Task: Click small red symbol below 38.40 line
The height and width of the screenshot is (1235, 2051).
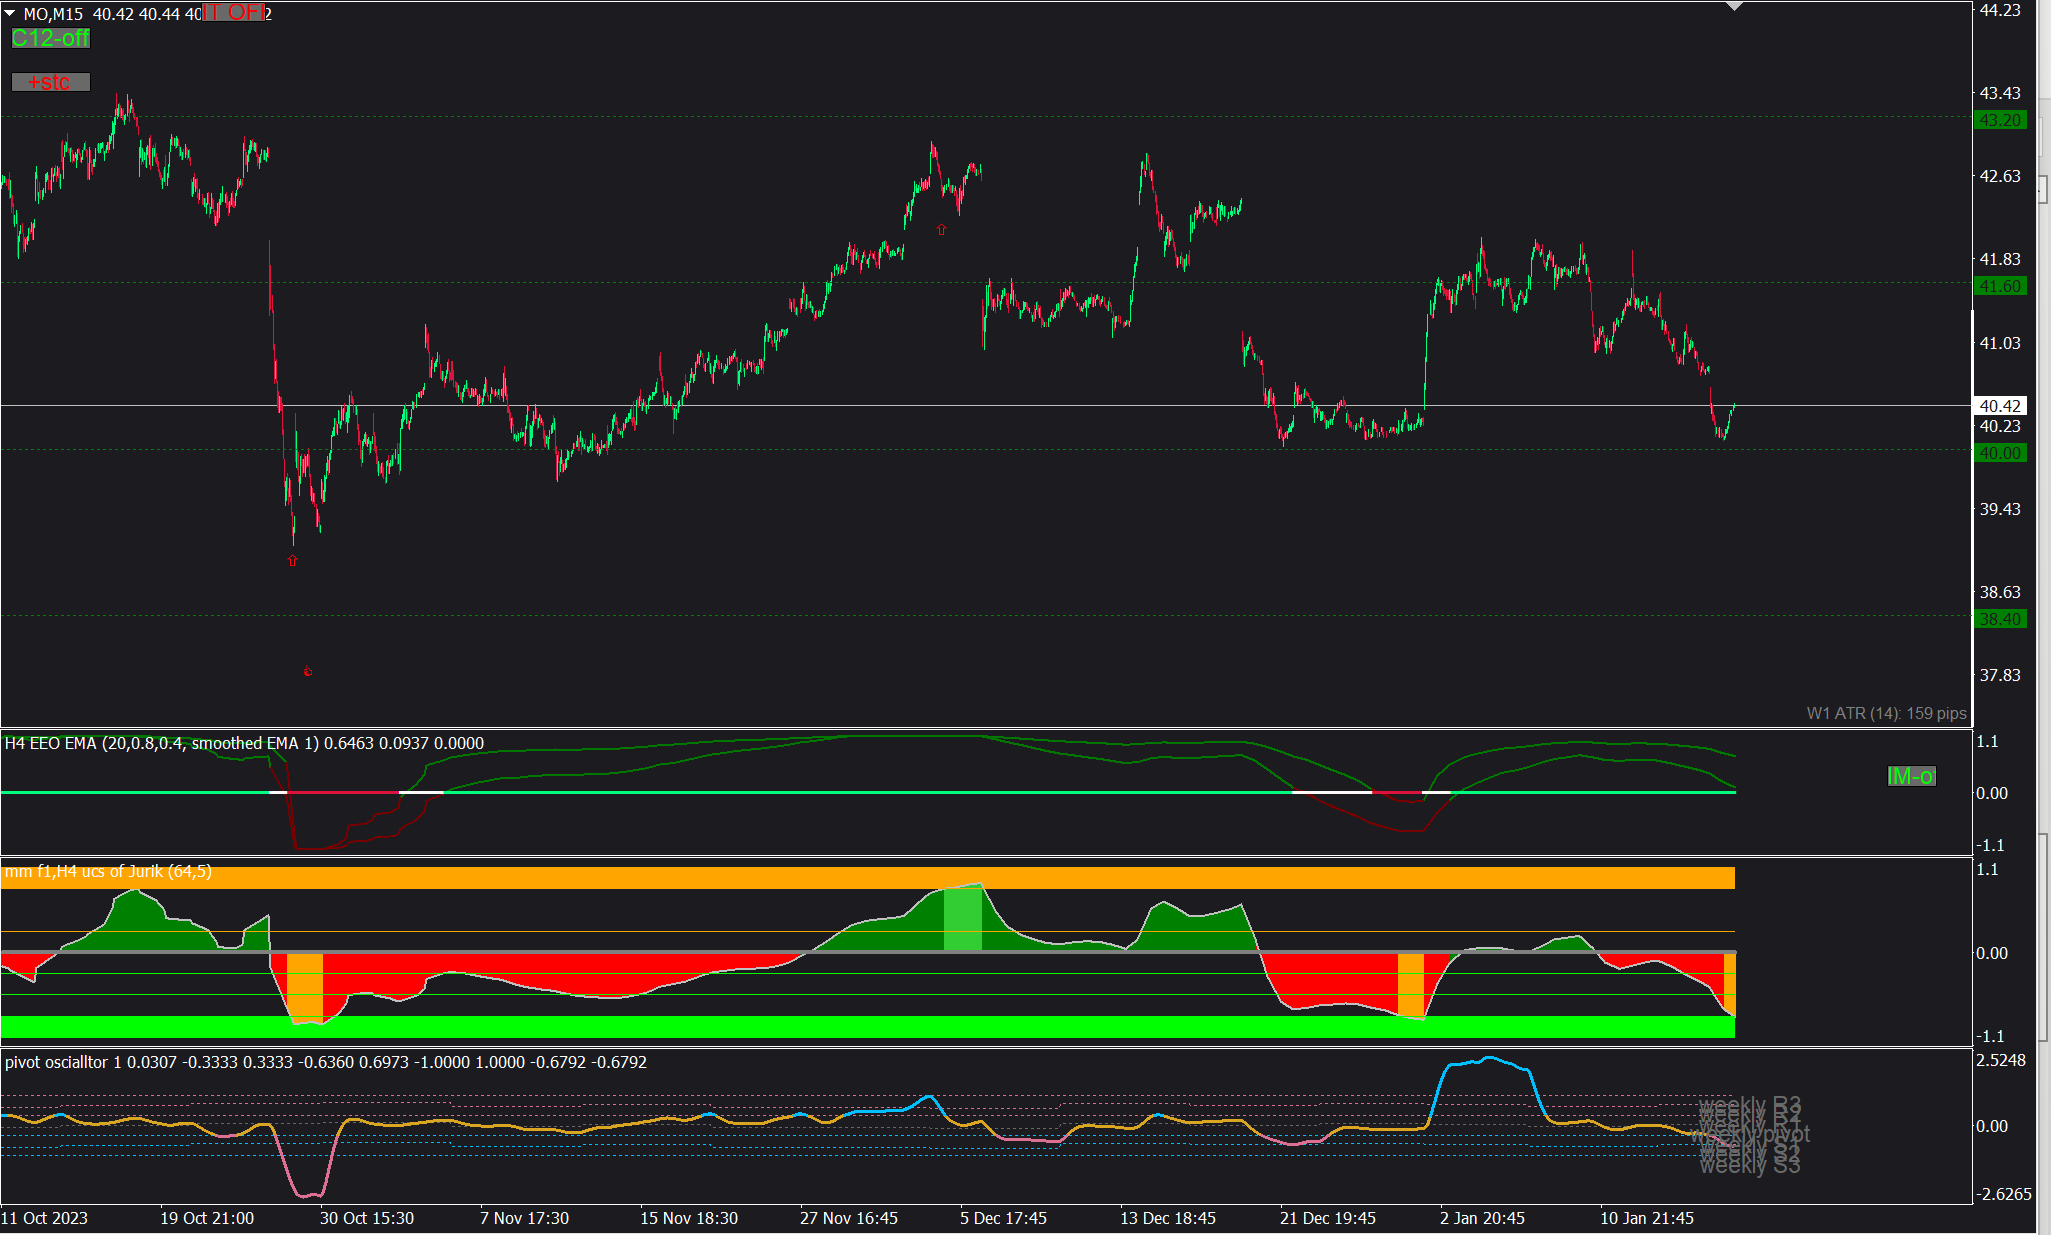Action: click(308, 672)
